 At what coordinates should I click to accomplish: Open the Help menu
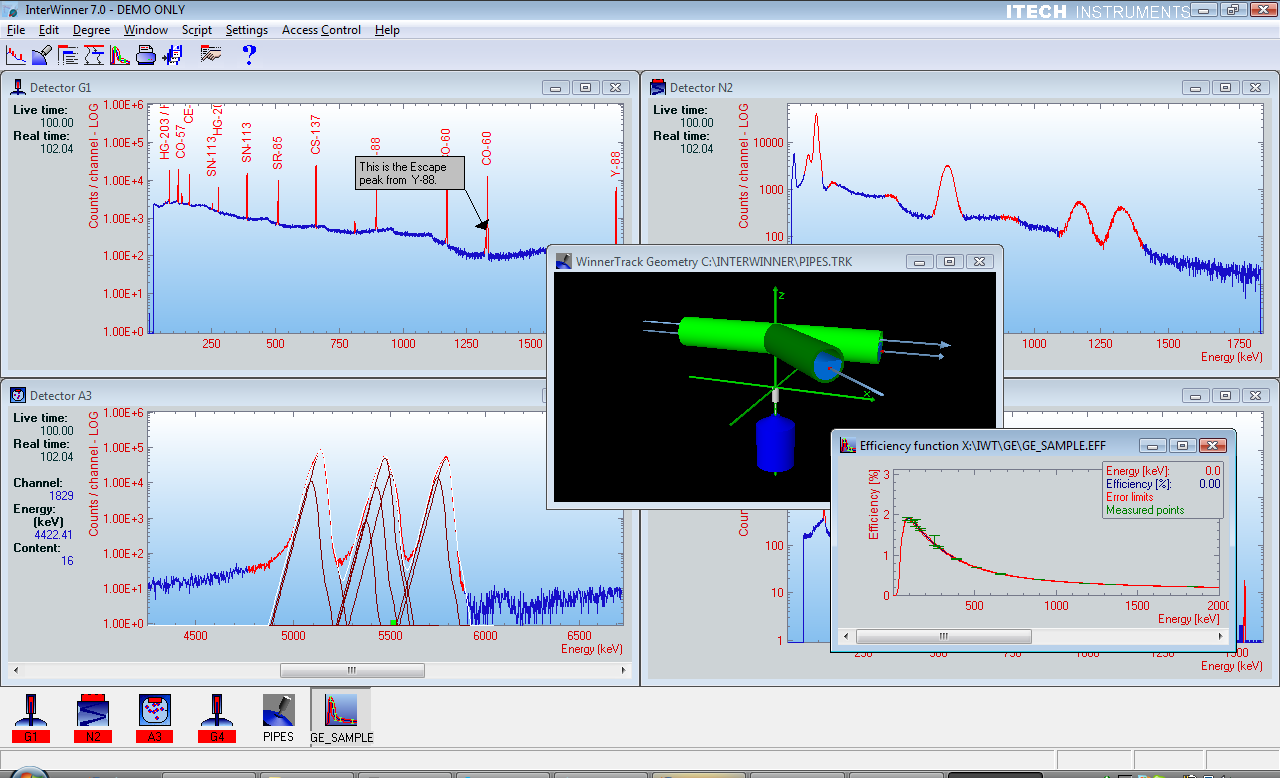pyautogui.click(x=387, y=30)
